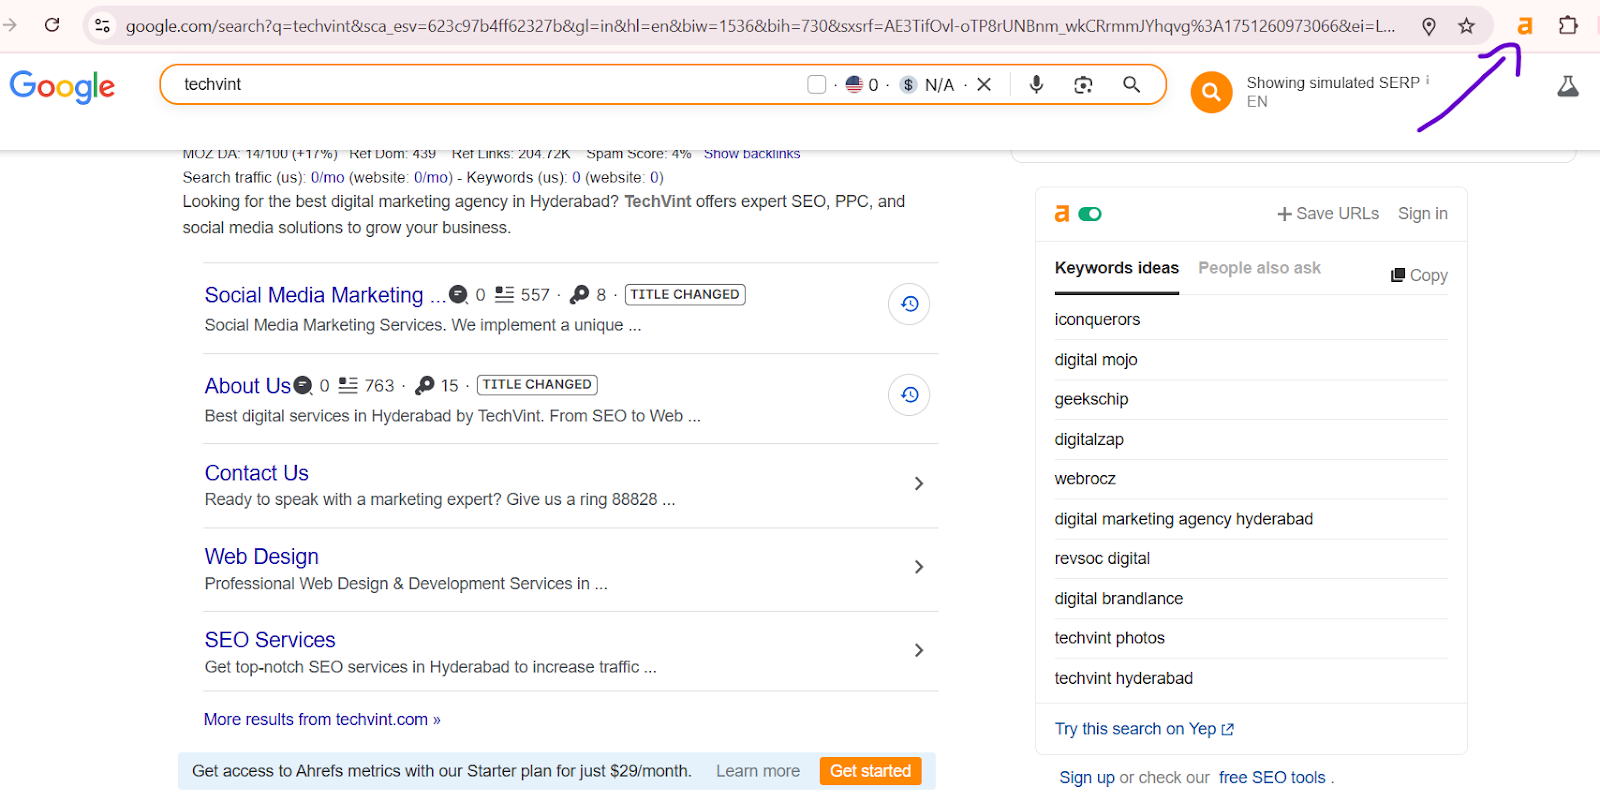Image resolution: width=1600 pixels, height=802 pixels.
Task: Click the browser address bar URL
Action: [760, 26]
